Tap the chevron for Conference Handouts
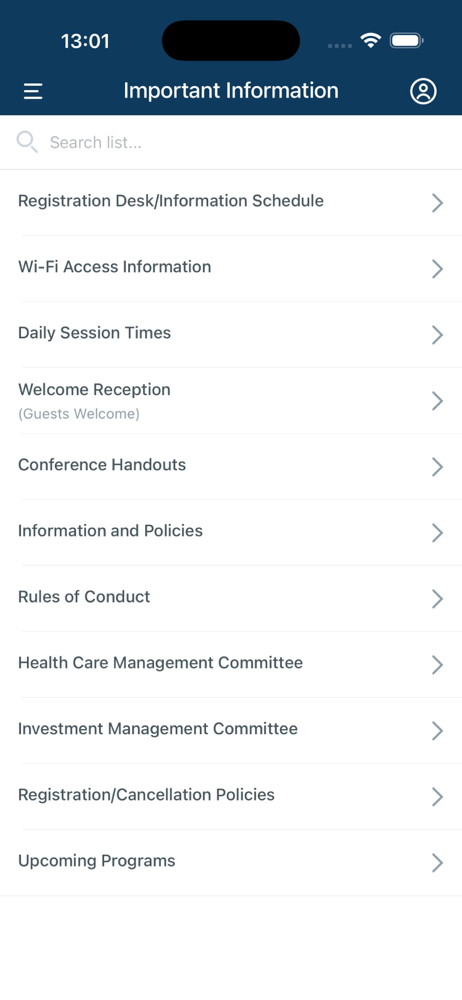Image resolution: width=462 pixels, height=1000 pixels. tap(437, 467)
